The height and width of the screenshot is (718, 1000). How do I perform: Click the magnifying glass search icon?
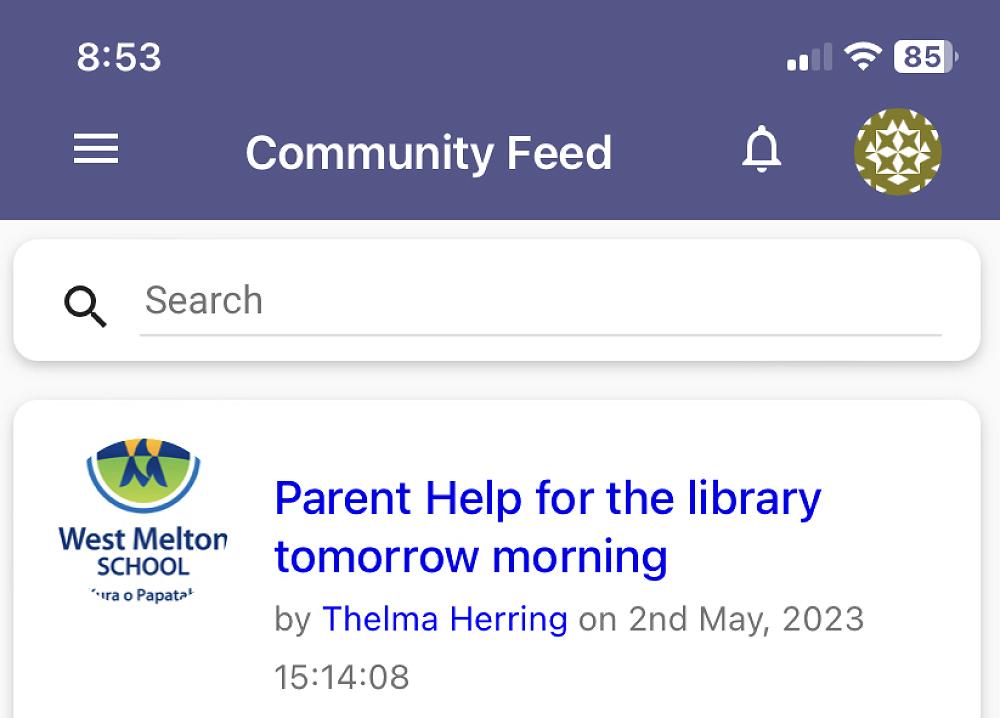(85, 306)
